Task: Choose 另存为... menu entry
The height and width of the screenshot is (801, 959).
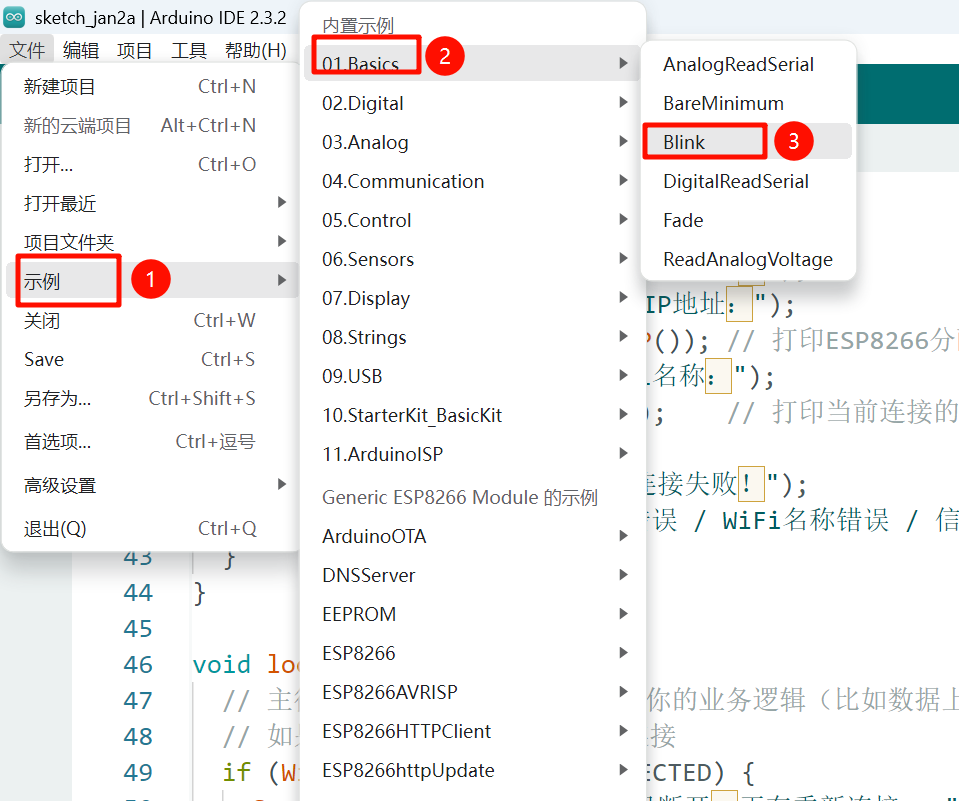Action: tap(151, 398)
